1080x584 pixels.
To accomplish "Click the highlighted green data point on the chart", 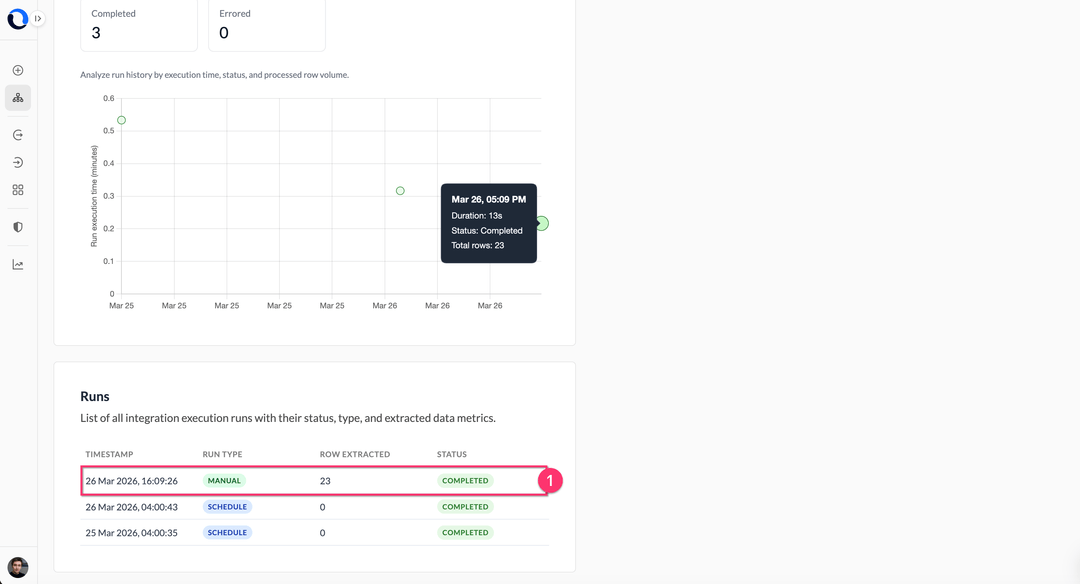I will tap(541, 223).
